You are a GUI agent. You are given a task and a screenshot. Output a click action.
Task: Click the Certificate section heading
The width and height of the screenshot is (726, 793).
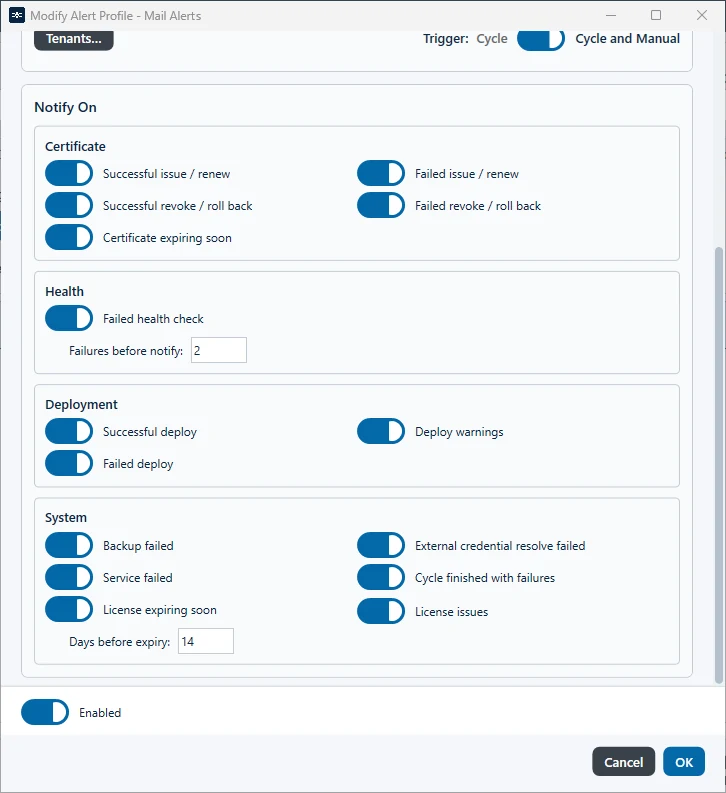[x=75, y=146]
